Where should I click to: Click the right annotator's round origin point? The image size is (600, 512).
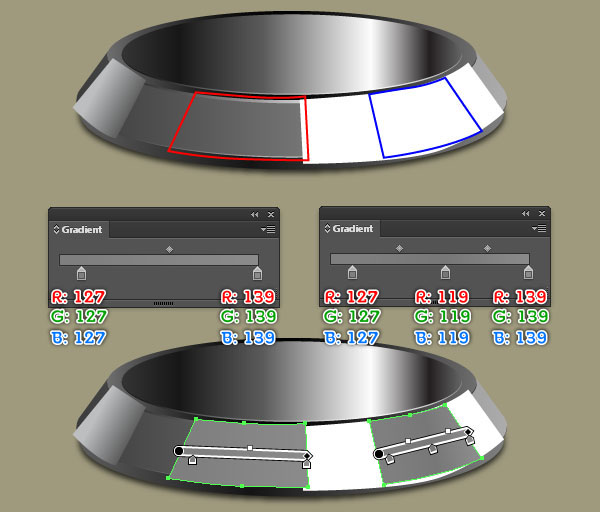(379, 454)
